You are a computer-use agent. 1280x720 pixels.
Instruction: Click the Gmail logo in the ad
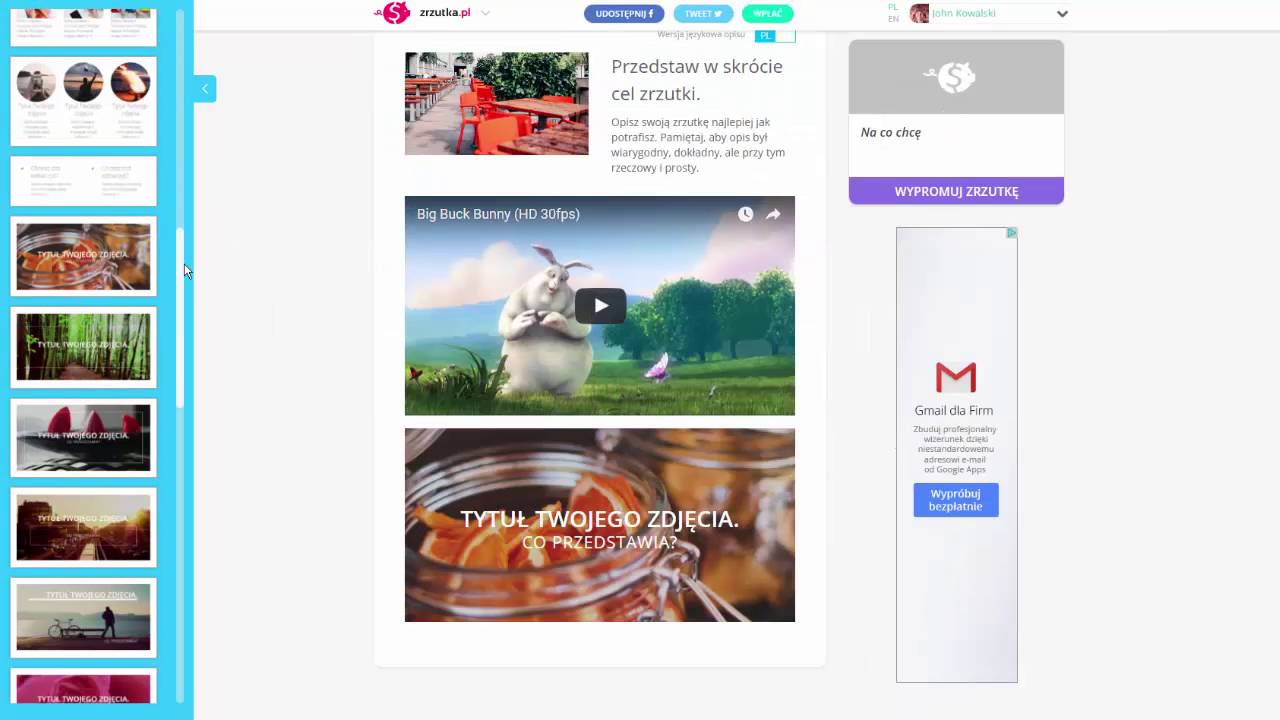956,377
